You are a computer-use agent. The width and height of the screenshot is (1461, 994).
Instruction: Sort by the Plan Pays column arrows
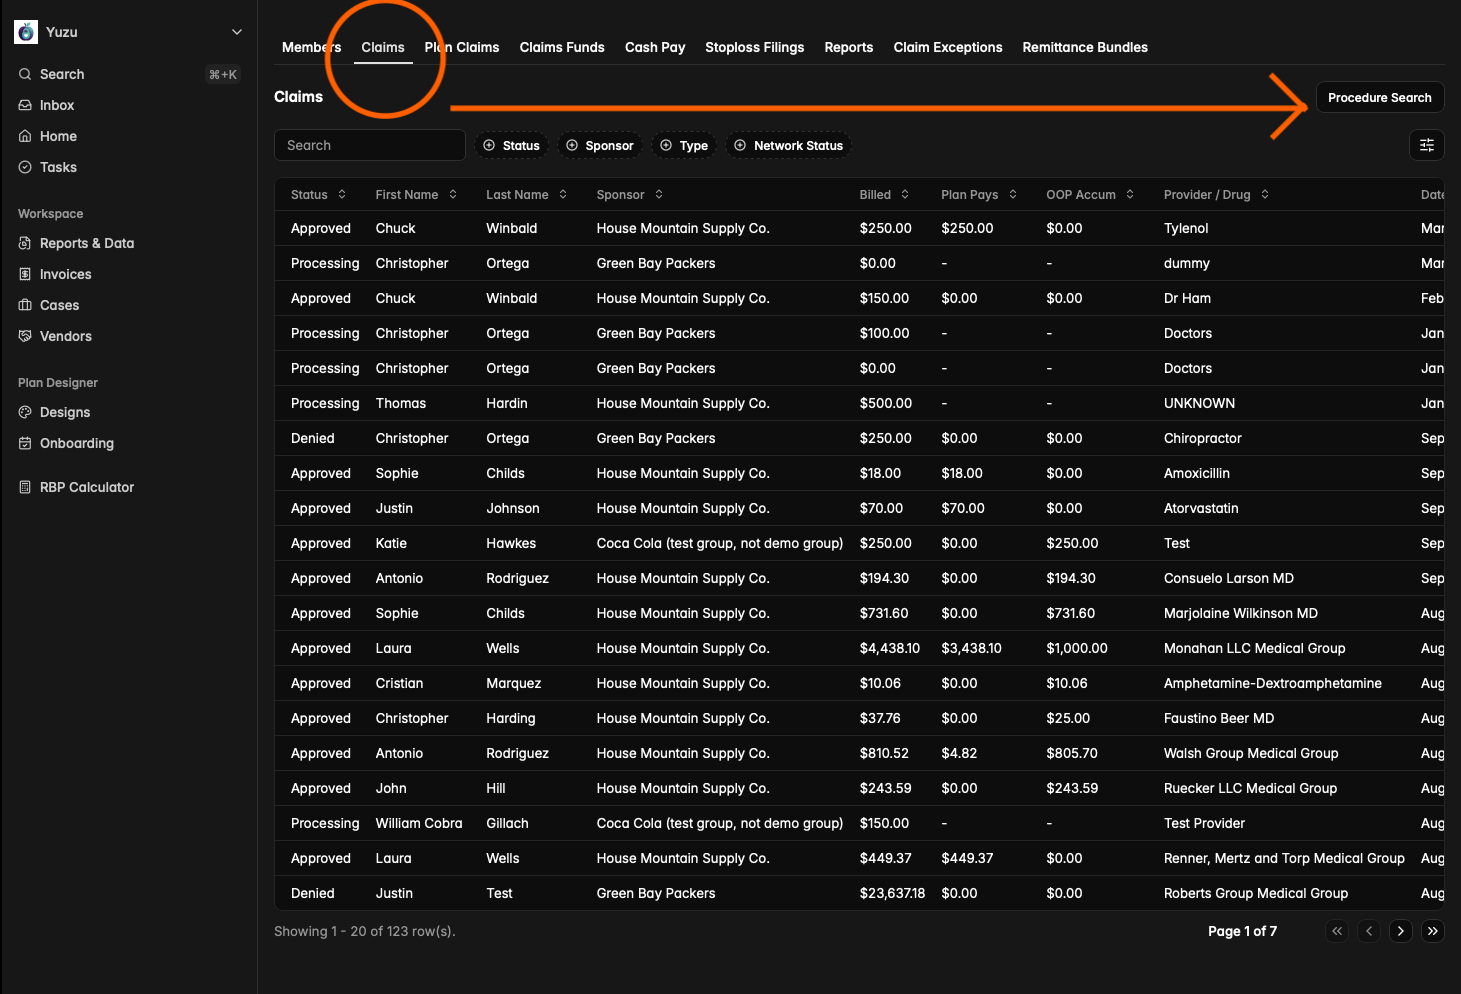(1013, 194)
